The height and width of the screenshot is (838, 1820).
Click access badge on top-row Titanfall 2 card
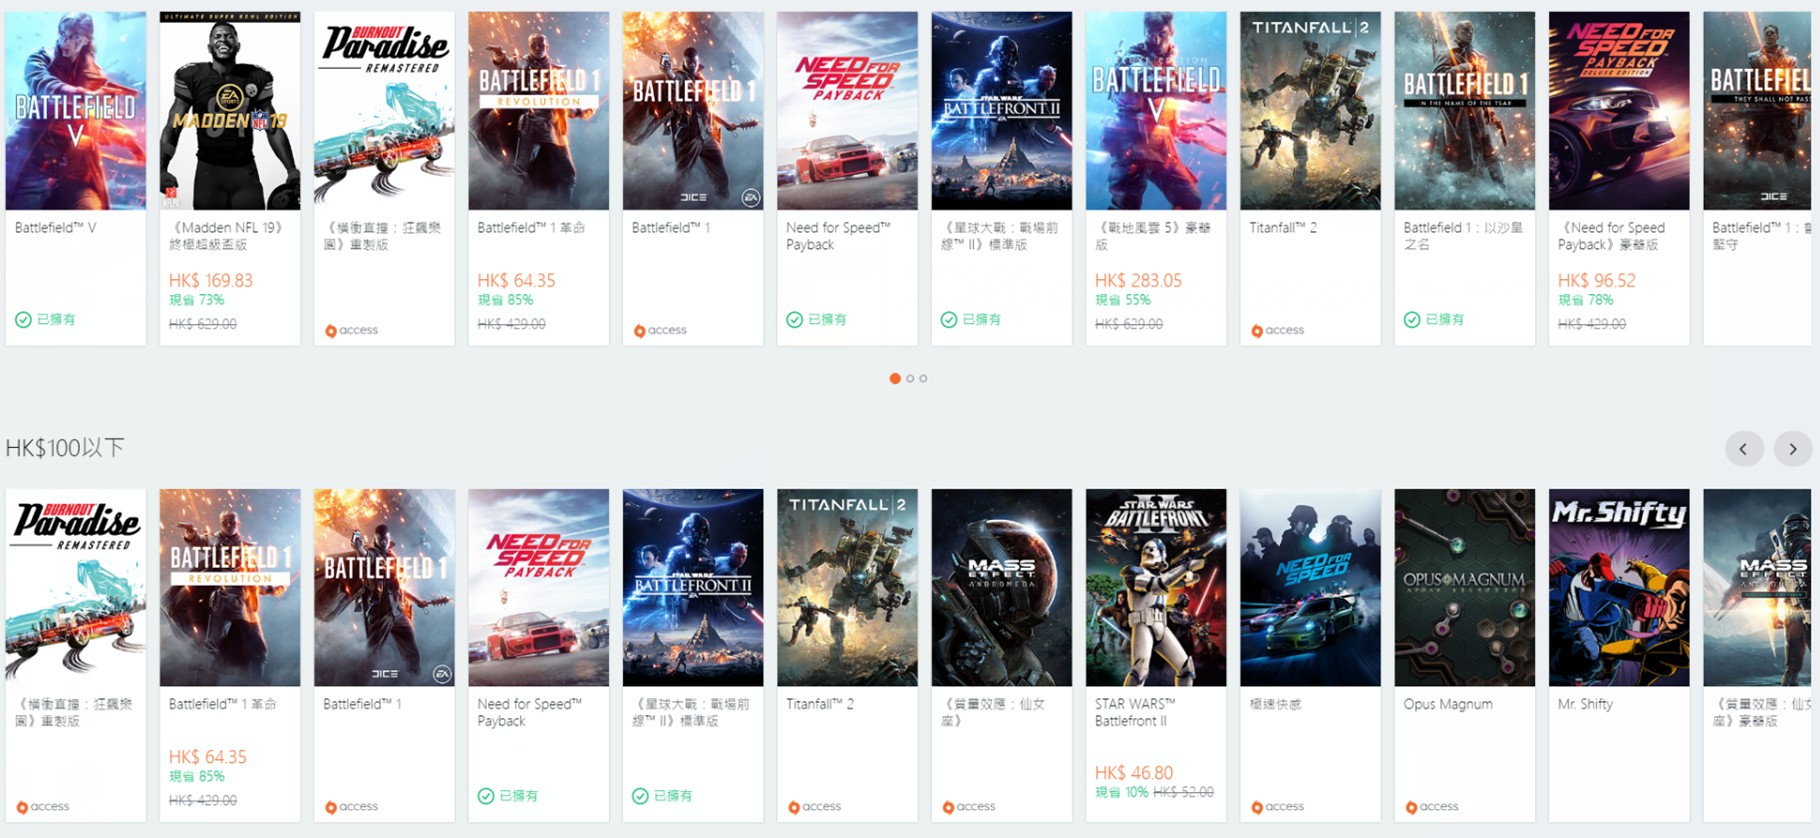[1277, 330]
